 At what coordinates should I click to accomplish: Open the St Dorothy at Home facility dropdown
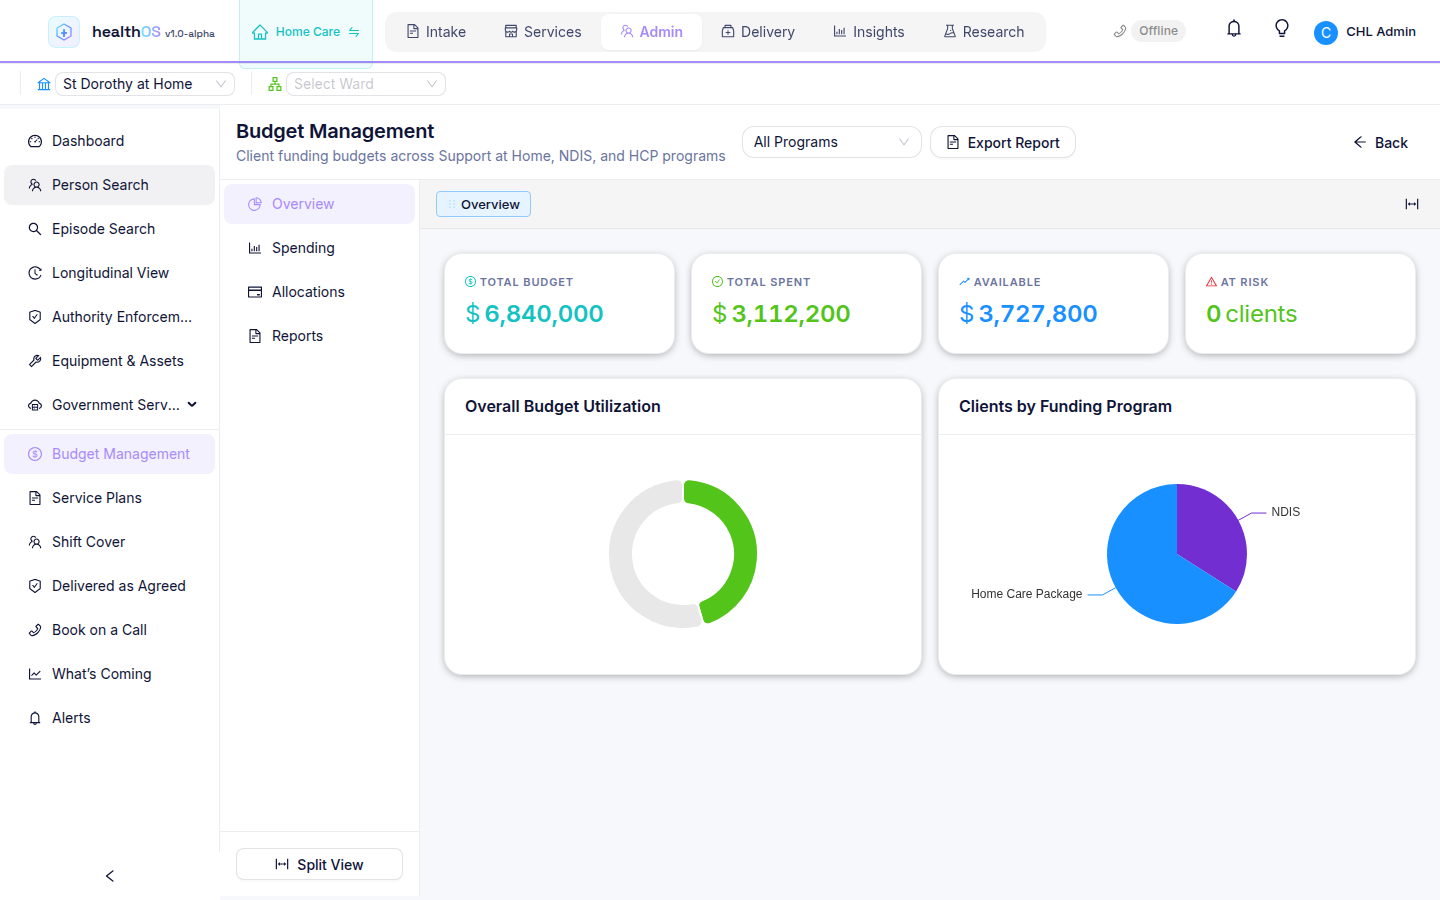(x=145, y=84)
